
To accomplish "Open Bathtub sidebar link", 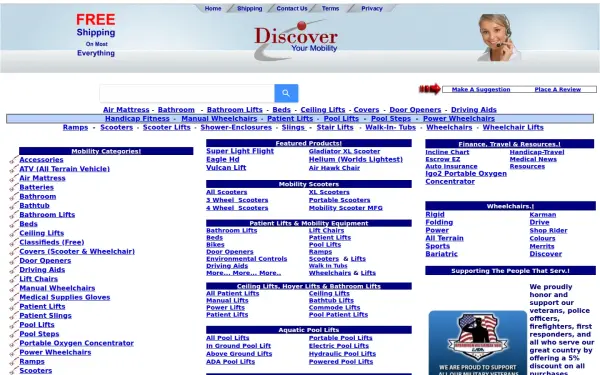I will (x=34, y=205).
